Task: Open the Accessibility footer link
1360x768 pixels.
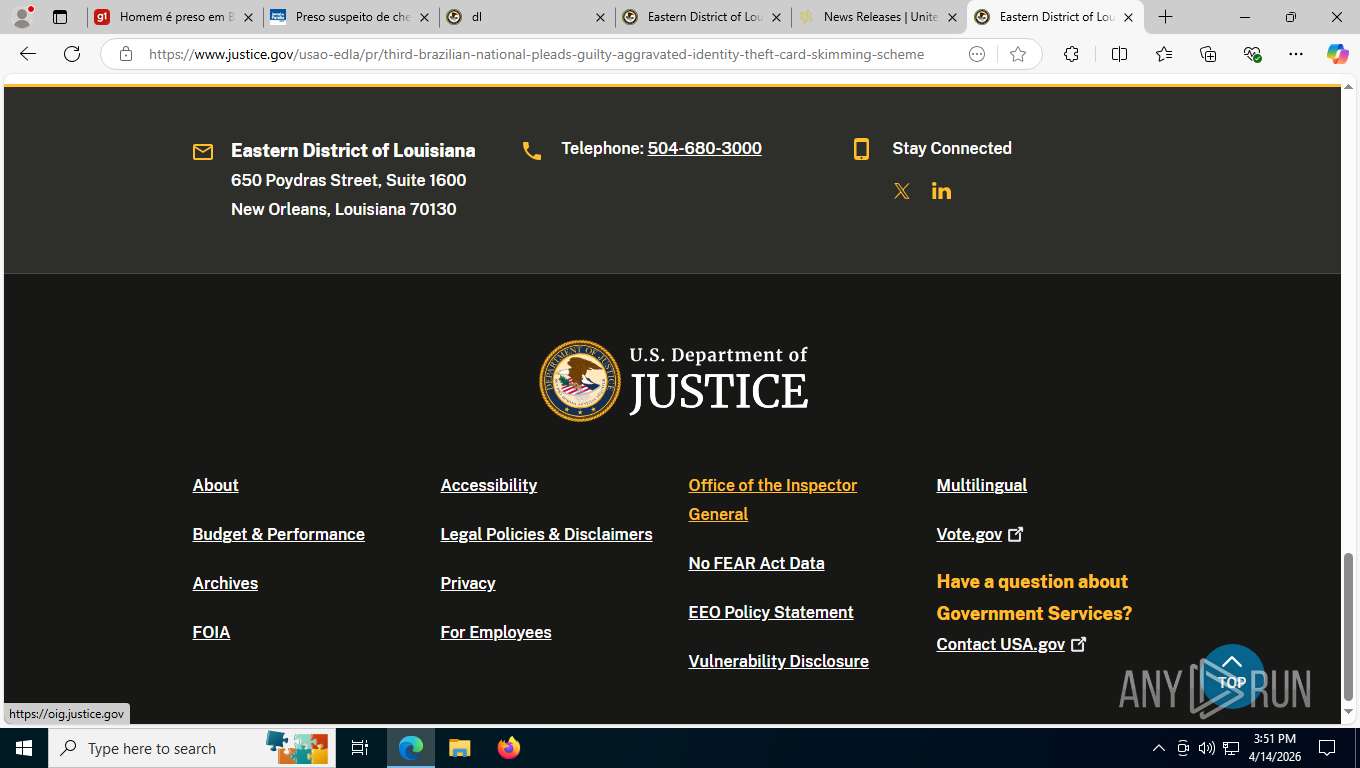Action: coord(488,485)
